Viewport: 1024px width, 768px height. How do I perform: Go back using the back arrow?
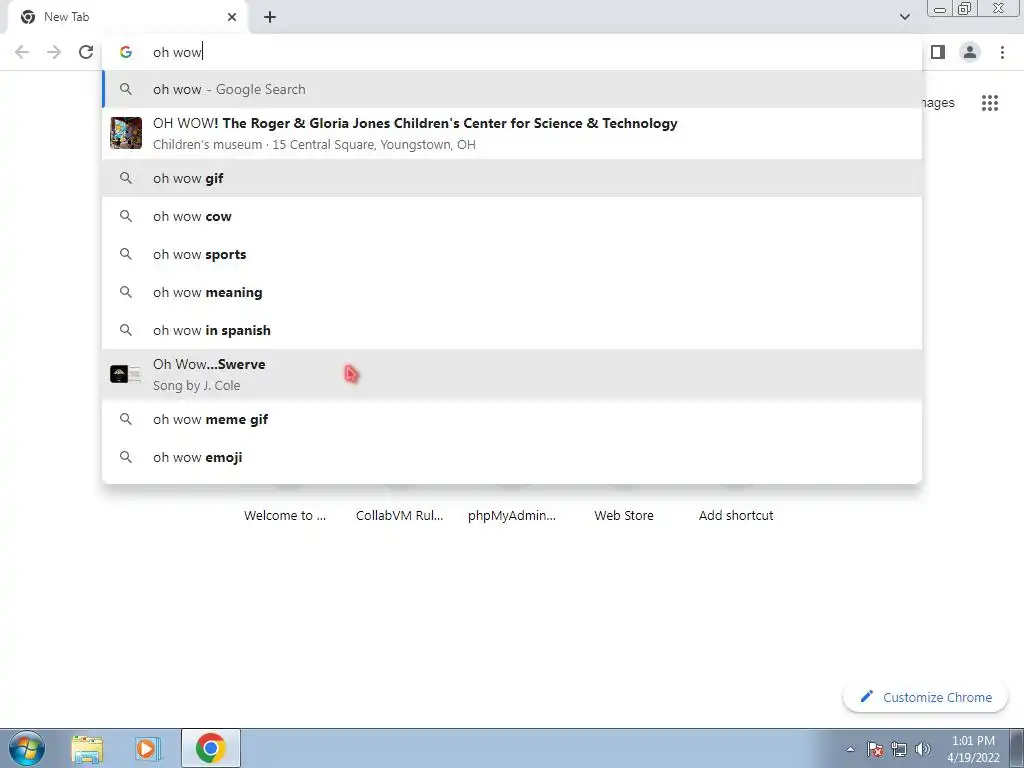22,52
